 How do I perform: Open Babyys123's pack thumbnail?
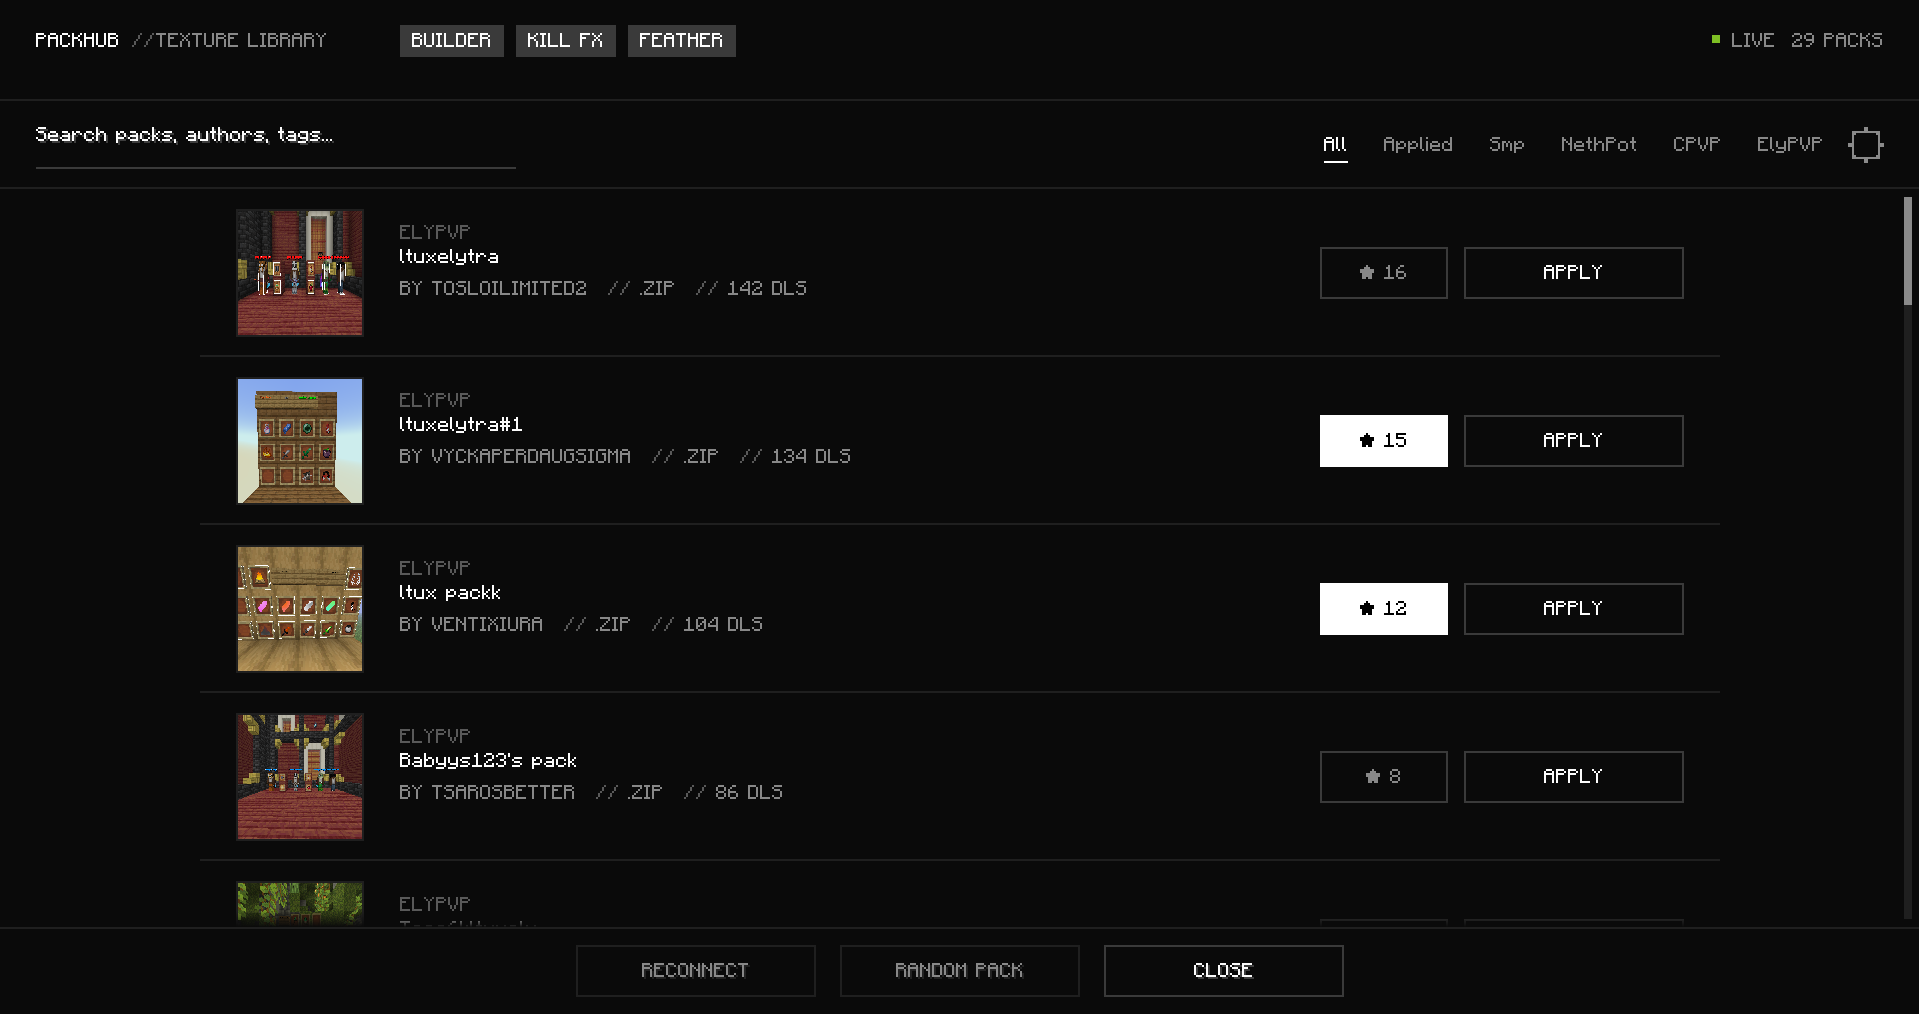click(x=300, y=777)
